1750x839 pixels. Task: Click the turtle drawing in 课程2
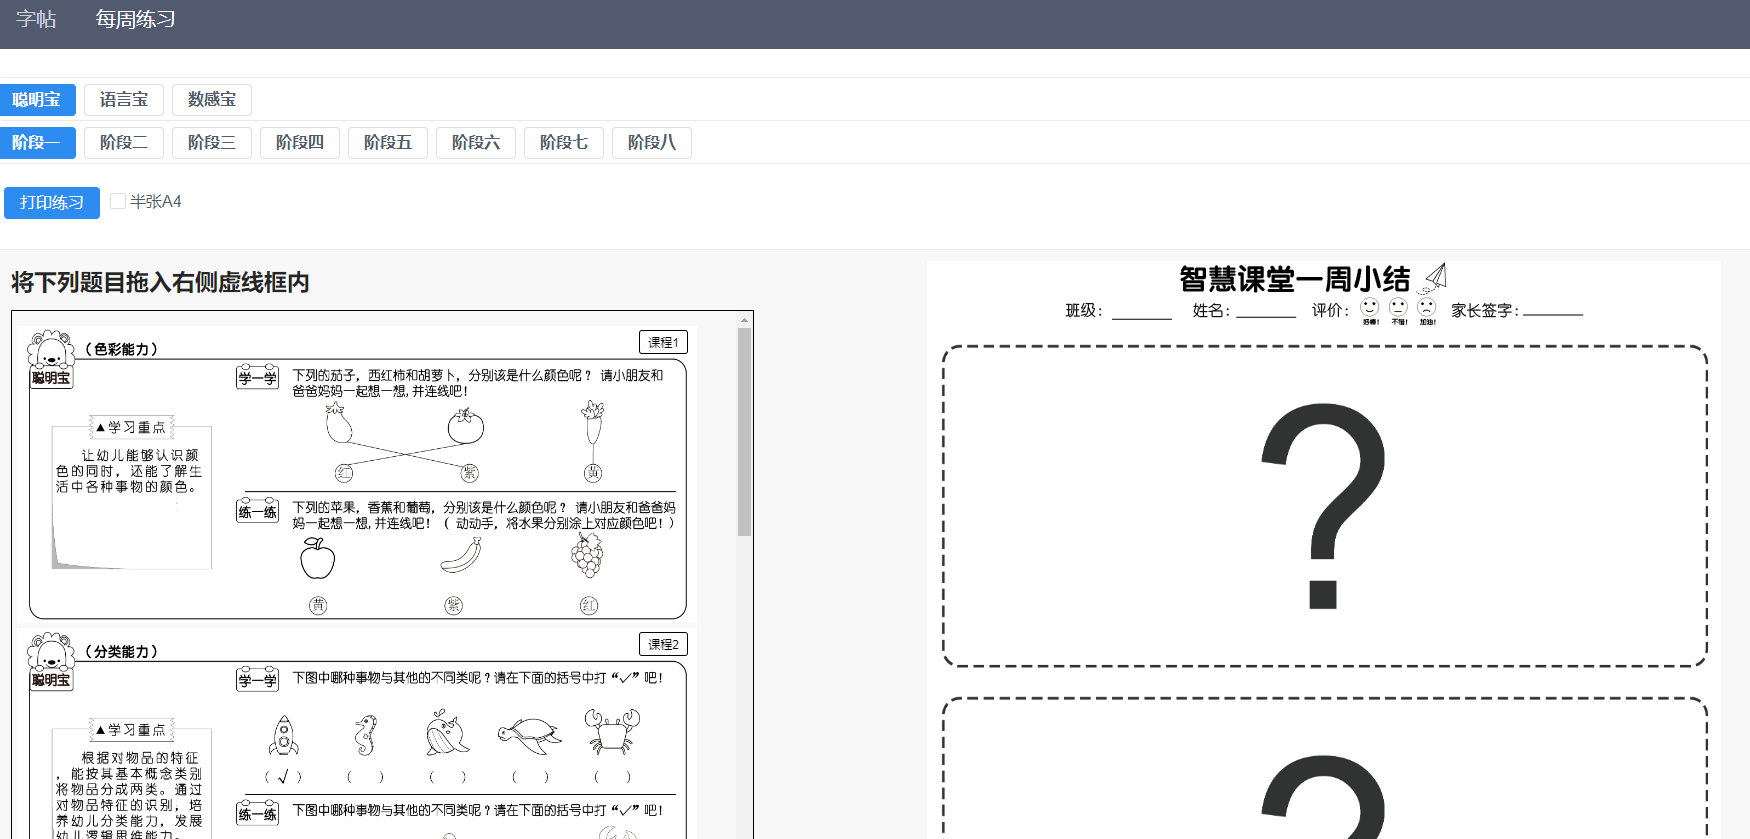pos(530,736)
